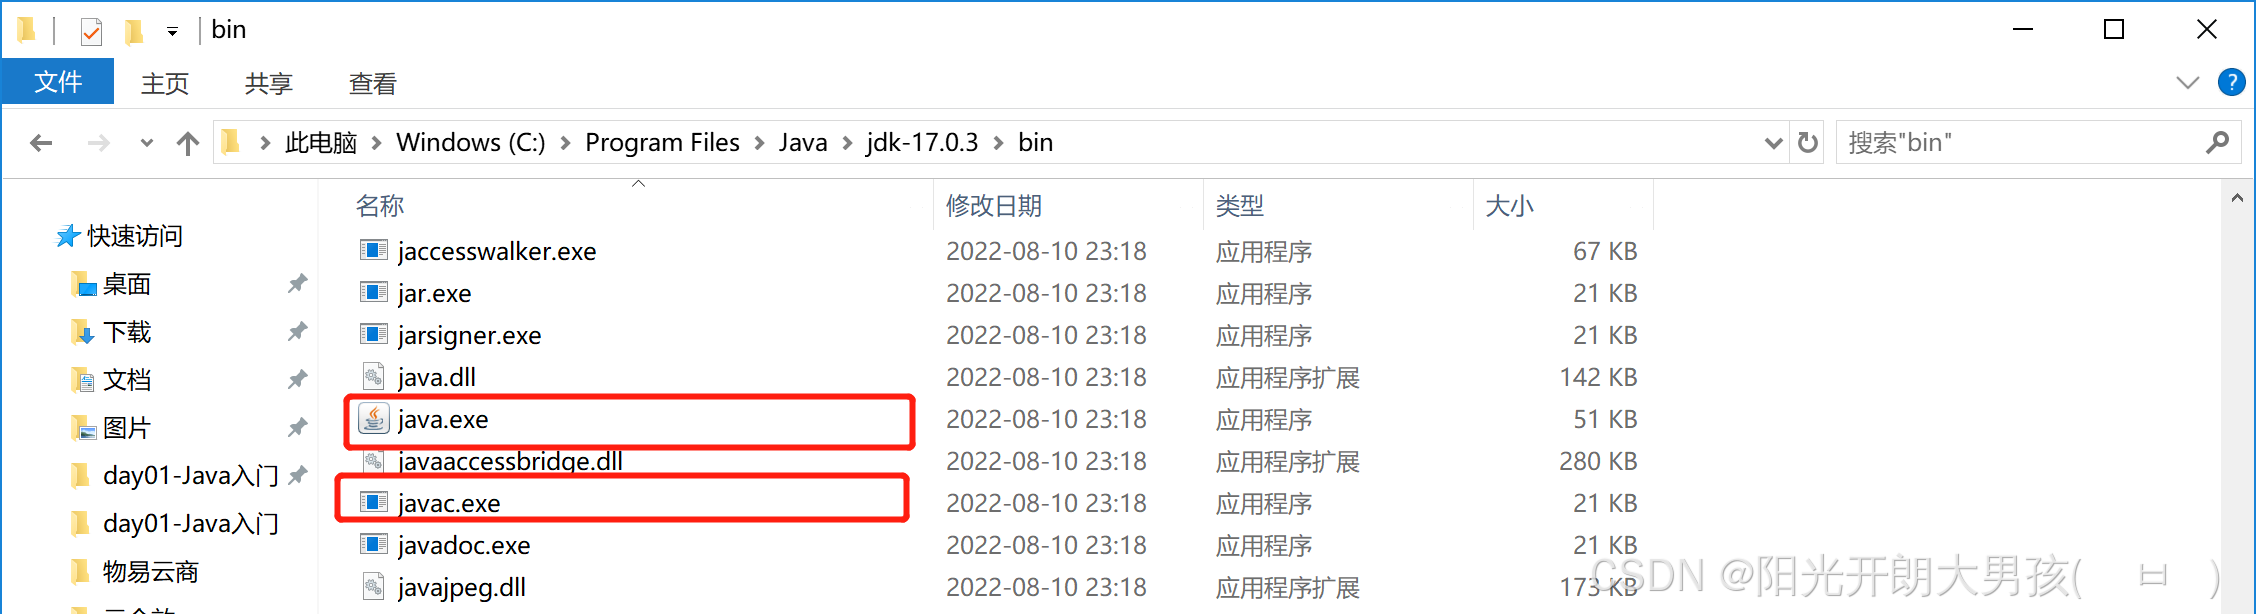The height and width of the screenshot is (614, 2256).
Task: Select the javac.exe application icon
Action: pyautogui.click(x=374, y=502)
